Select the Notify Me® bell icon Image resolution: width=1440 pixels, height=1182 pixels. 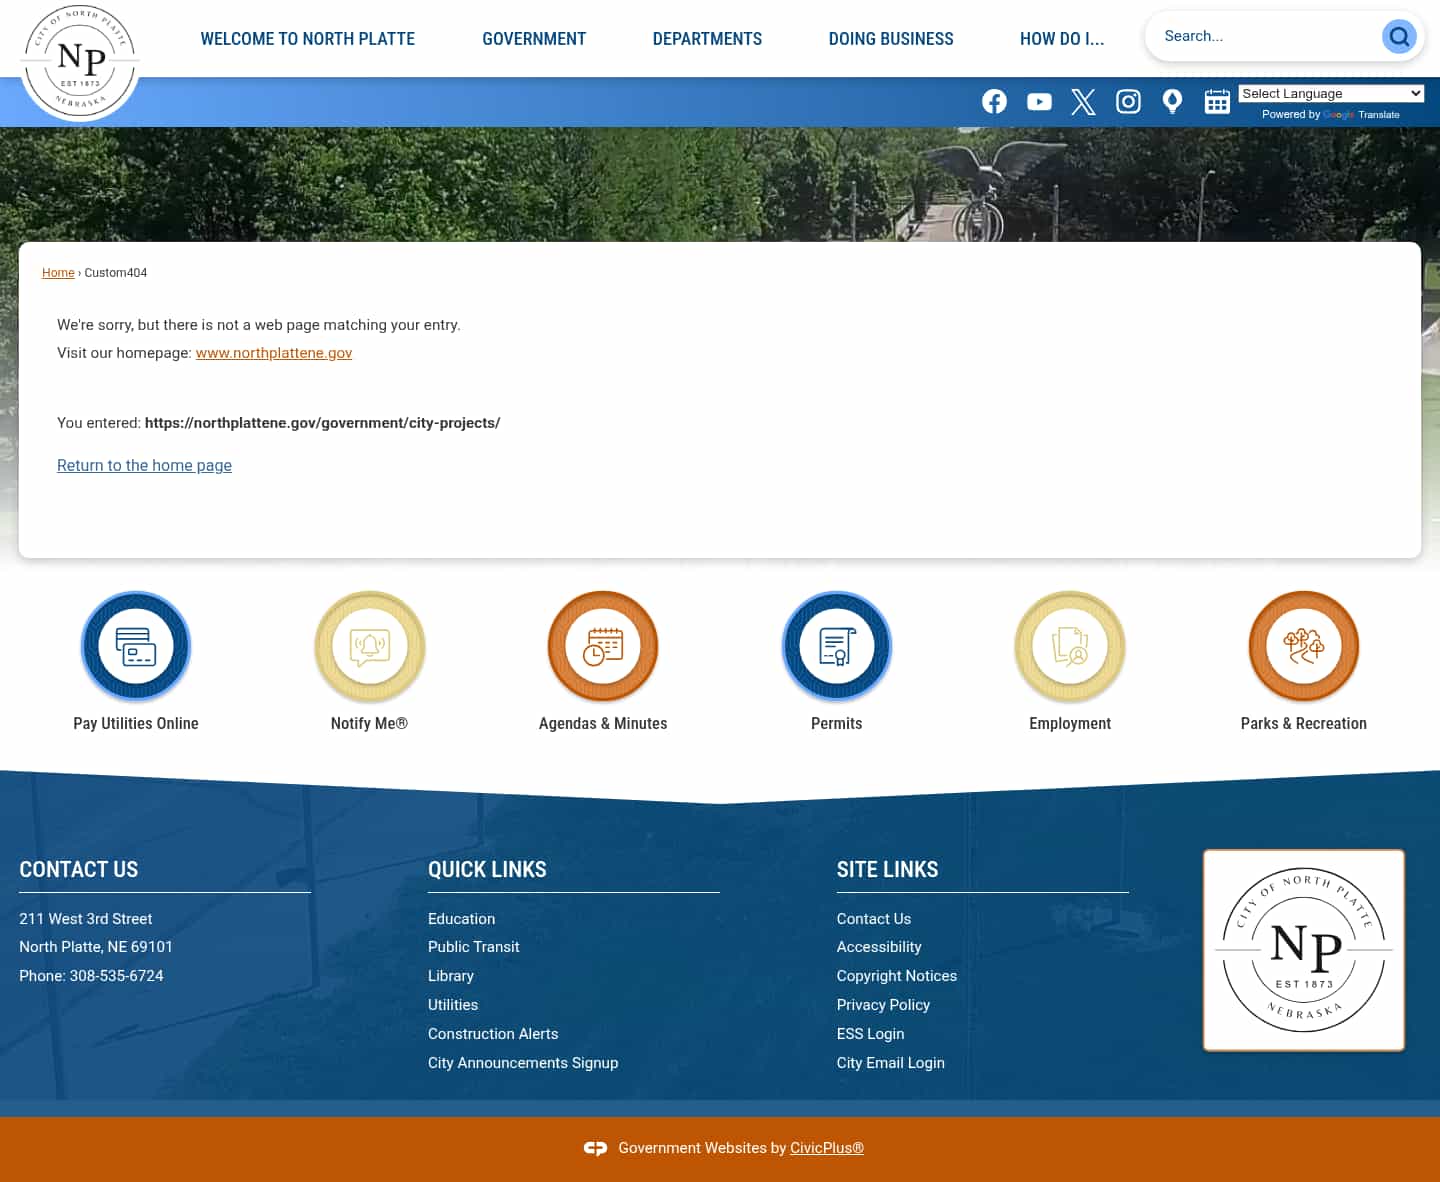[369, 646]
